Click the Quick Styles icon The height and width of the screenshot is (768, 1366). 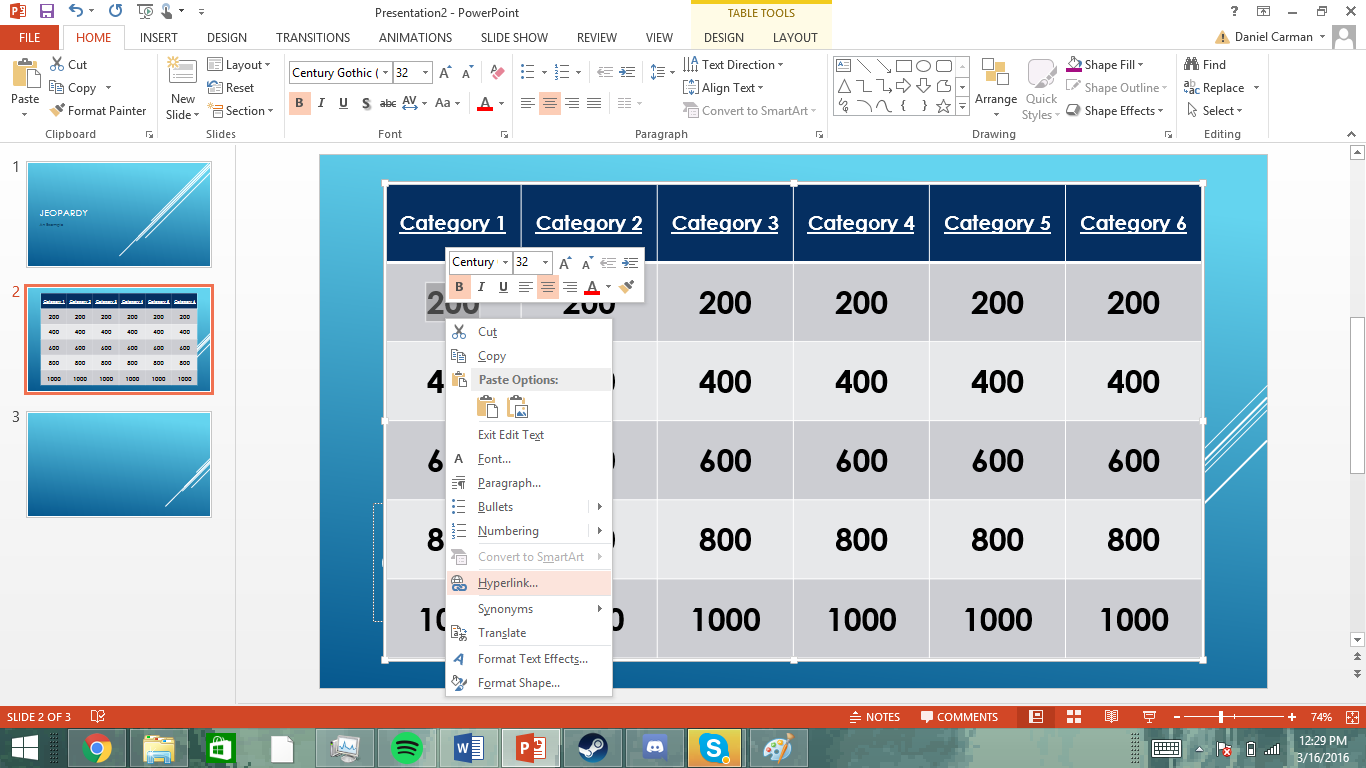tap(1042, 74)
